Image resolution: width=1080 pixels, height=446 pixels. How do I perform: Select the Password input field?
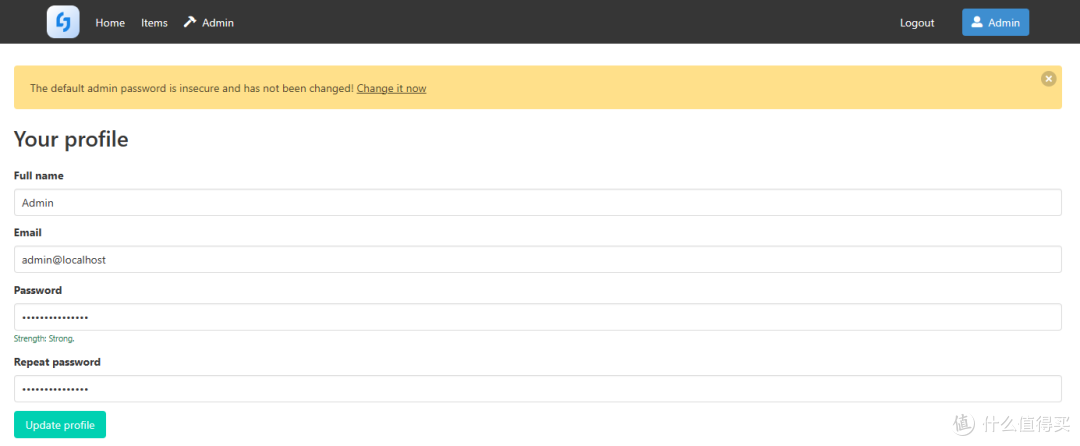(x=537, y=317)
